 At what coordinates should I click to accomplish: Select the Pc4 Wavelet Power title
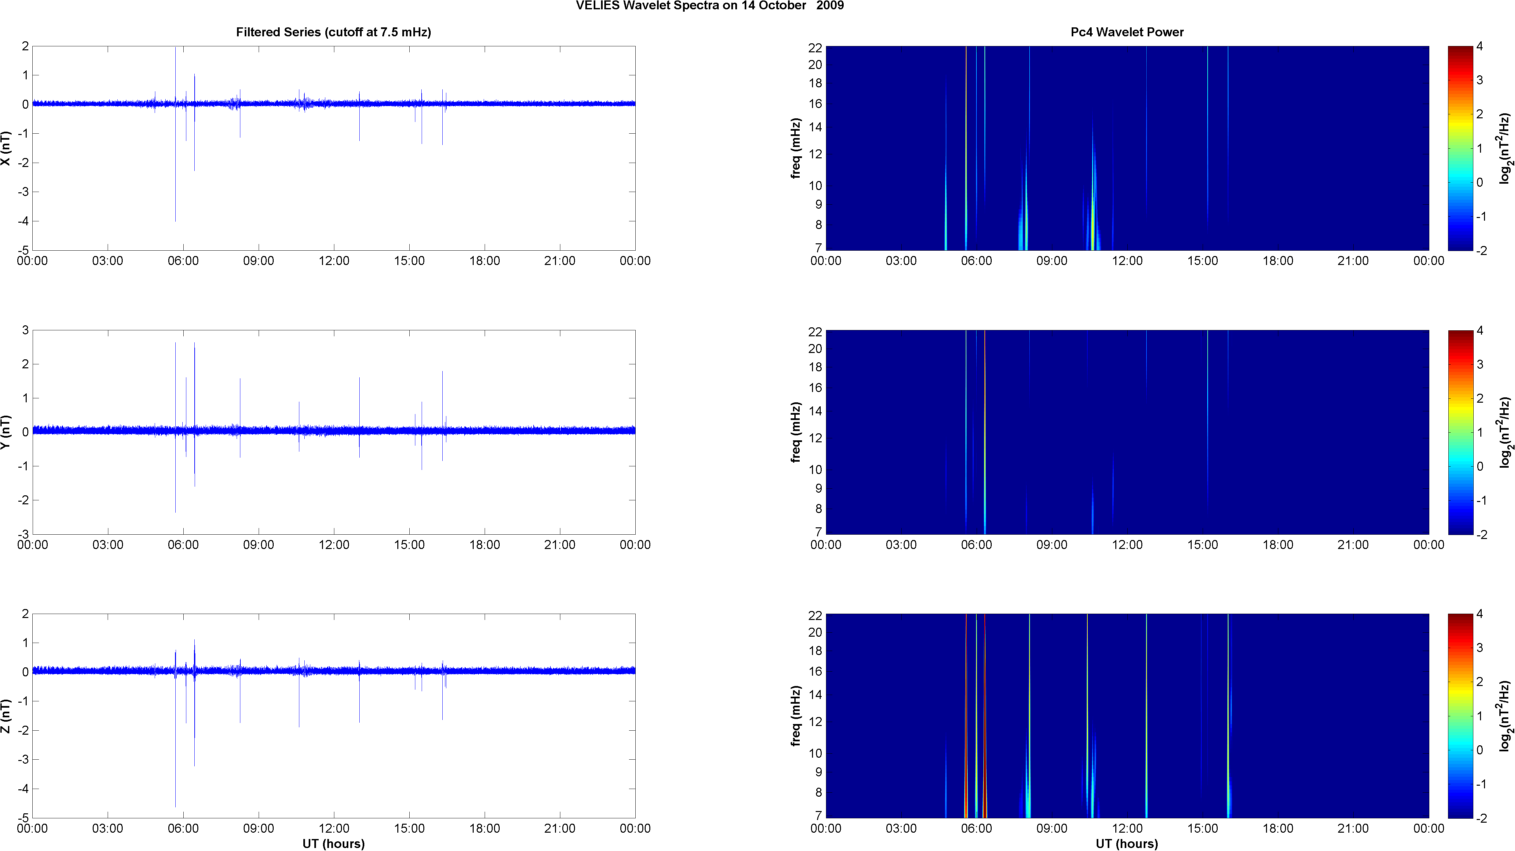point(1127,32)
